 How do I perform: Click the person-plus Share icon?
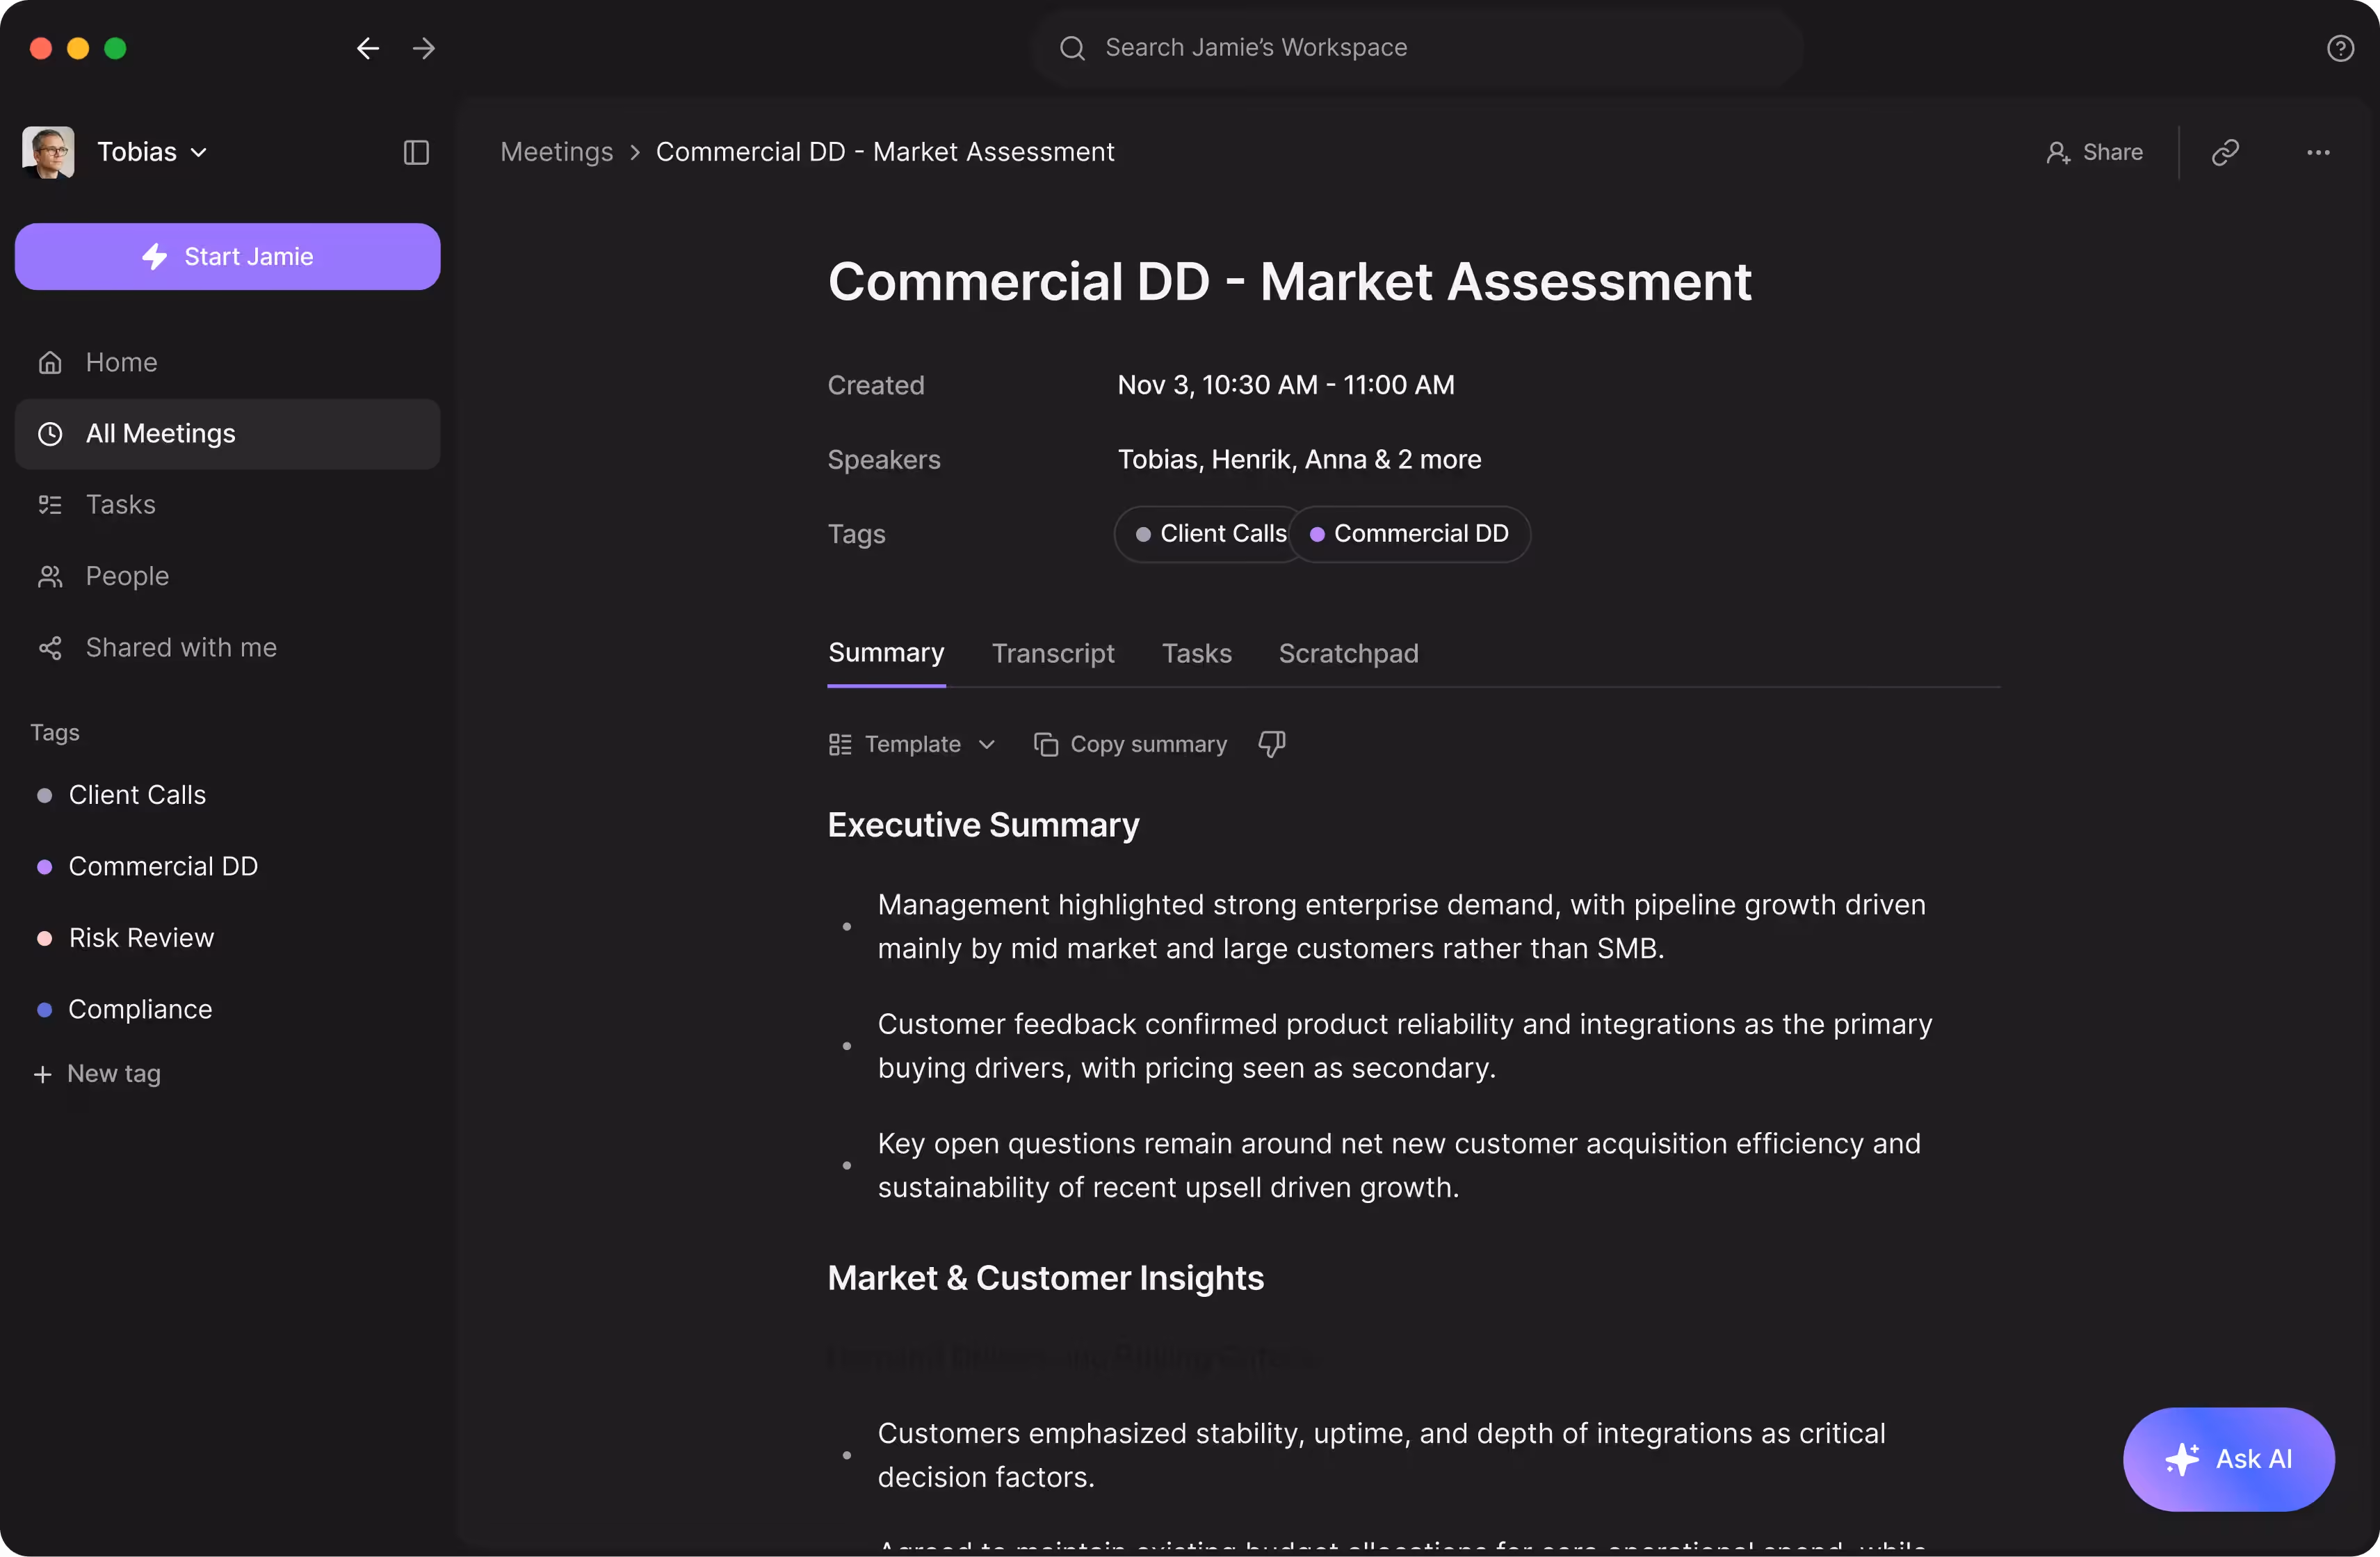click(2058, 152)
